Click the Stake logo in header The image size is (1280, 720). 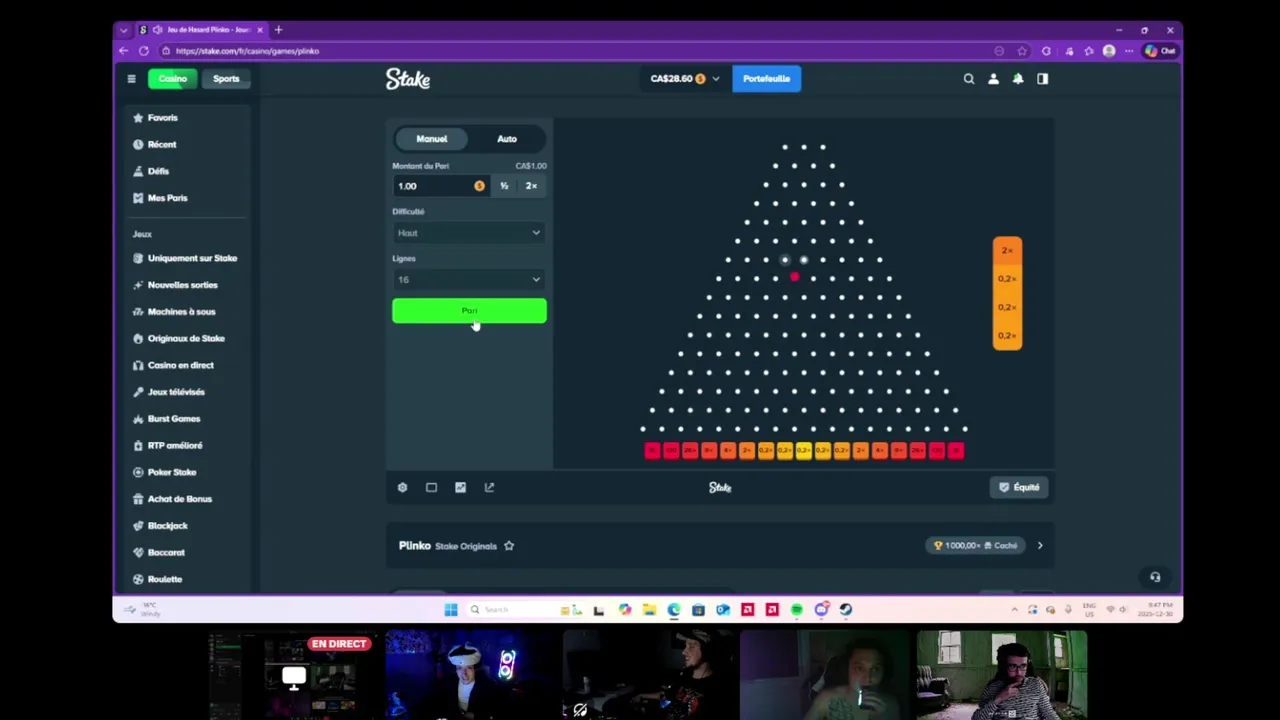[408, 79]
